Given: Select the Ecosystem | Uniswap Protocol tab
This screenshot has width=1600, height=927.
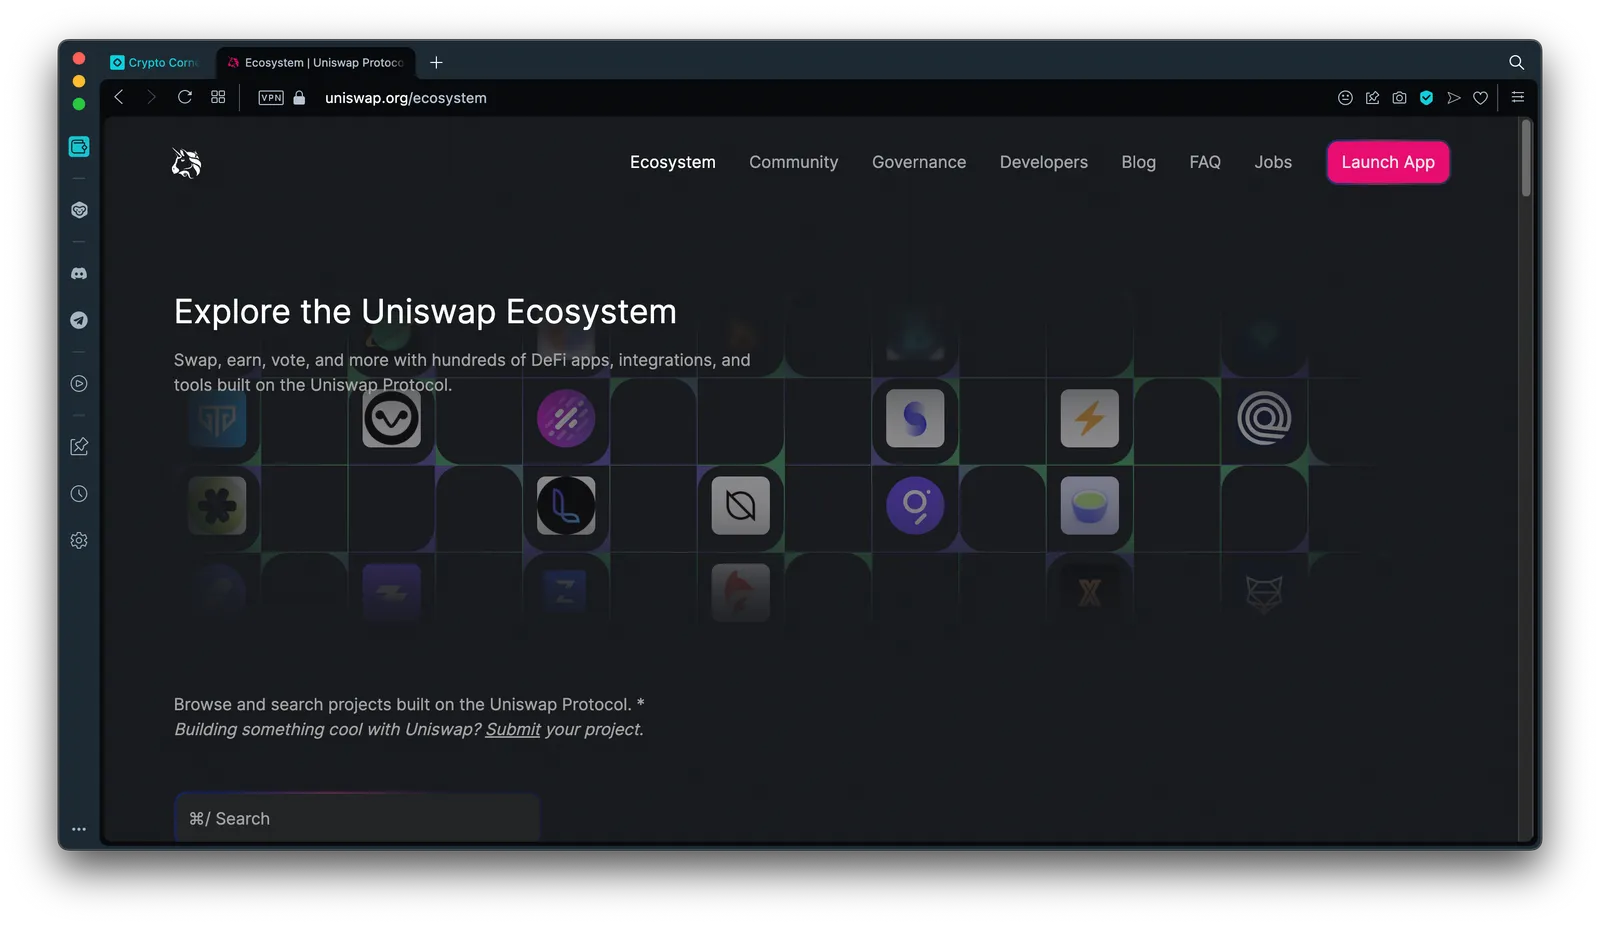Looking at the screenshot, I should [x=316, y=62].
